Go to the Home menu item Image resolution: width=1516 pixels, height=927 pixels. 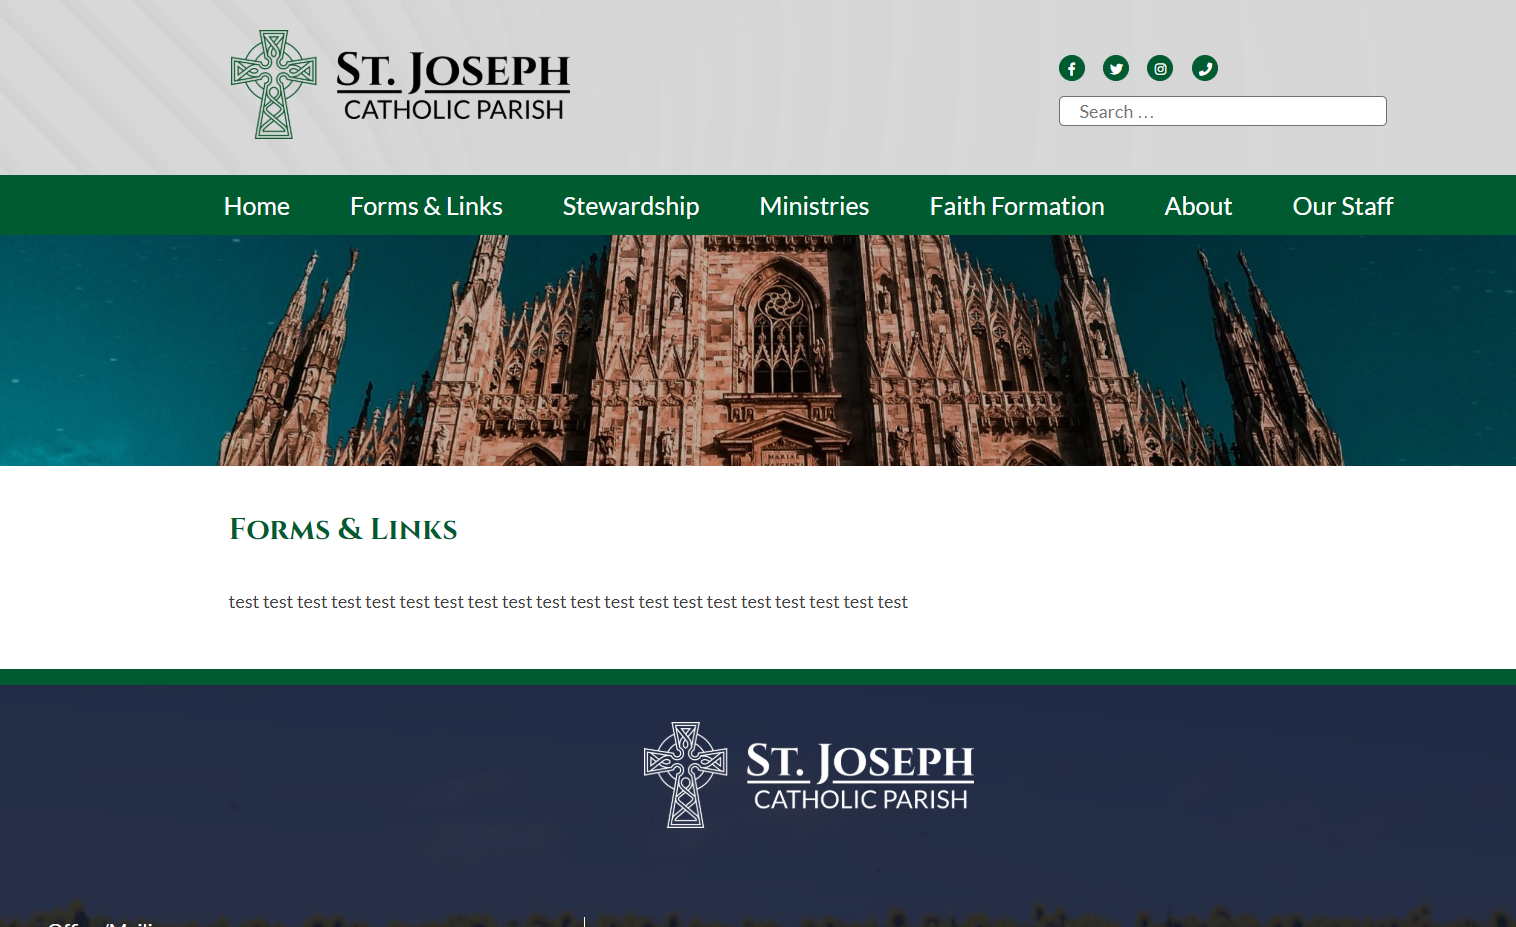coord(257,206)
